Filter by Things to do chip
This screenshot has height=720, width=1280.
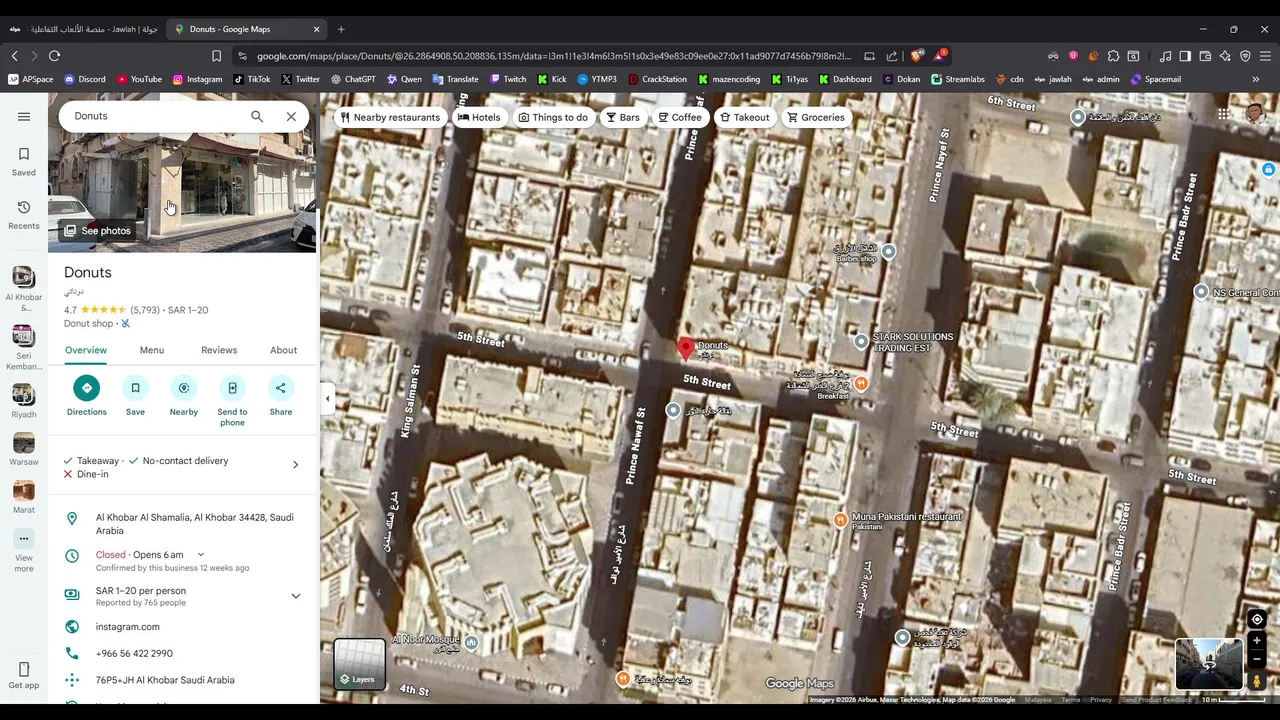tap(553, 117)
